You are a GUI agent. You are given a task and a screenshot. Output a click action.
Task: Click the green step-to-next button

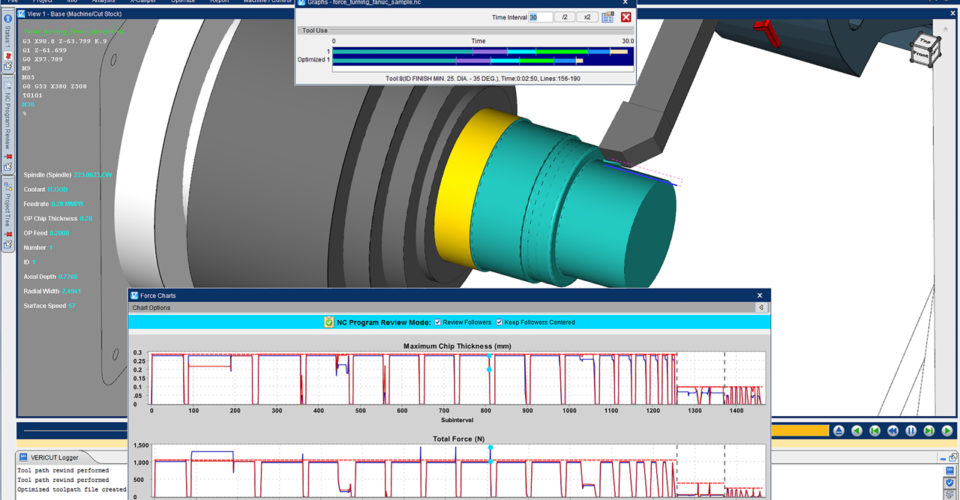coord(929,431)
